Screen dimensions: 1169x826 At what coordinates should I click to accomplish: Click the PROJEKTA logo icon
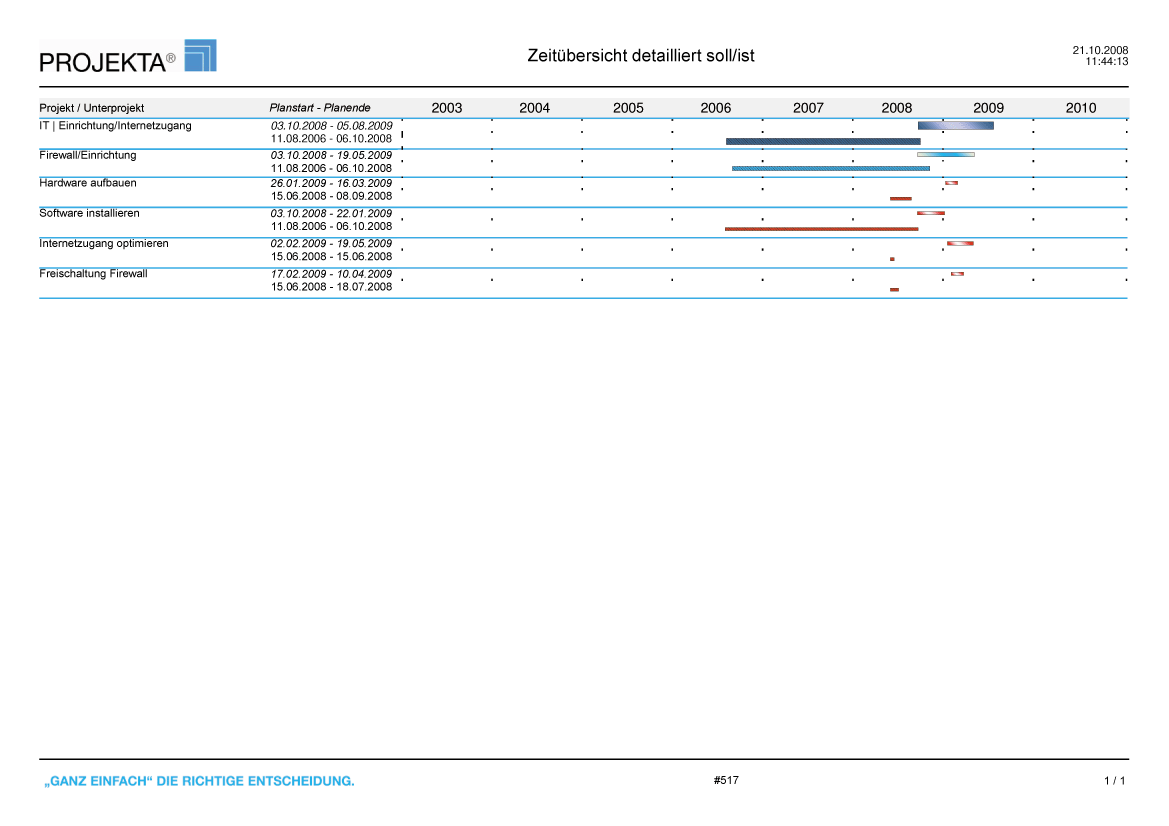coord(200,56)
